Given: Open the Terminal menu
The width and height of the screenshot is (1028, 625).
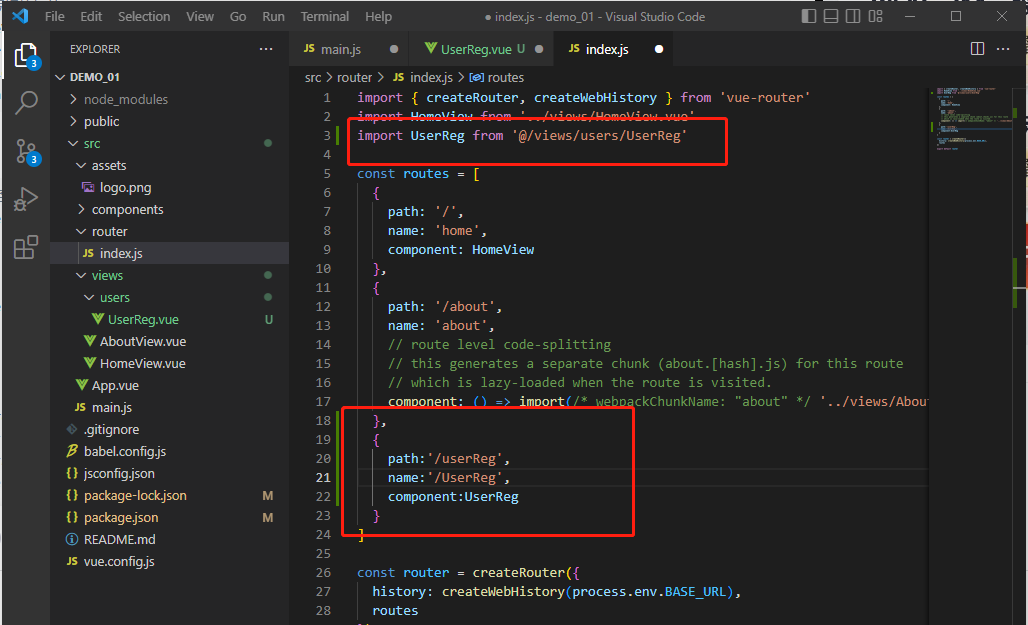Looking at the screenshot, I should [x=325, y=17].
